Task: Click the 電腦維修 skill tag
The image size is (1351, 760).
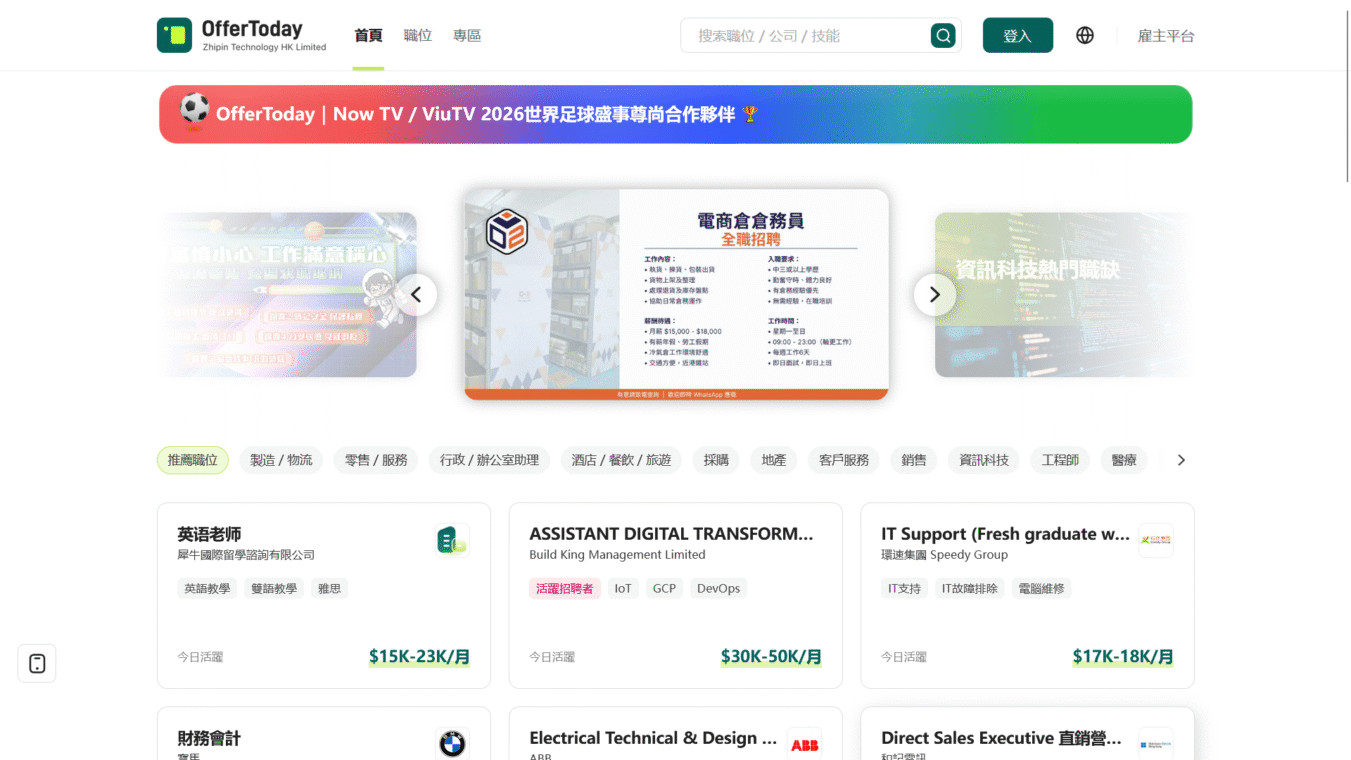Action: click(1041, 588)
